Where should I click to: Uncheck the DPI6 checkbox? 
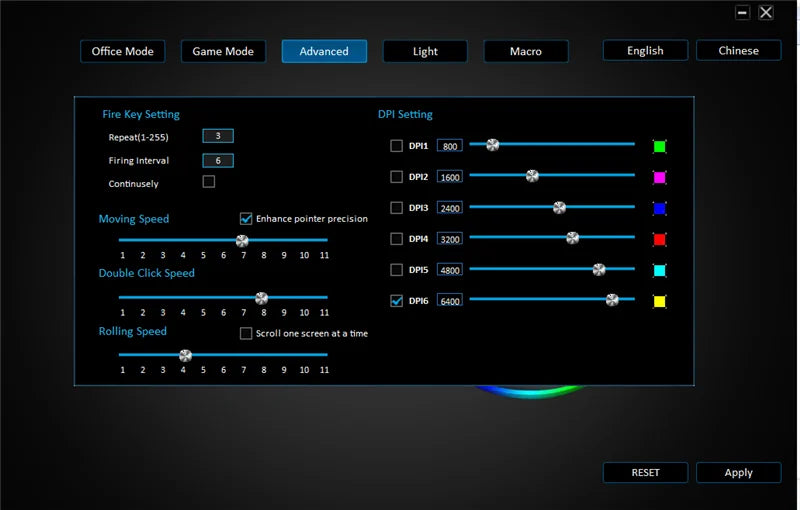(x=396, y=301)
